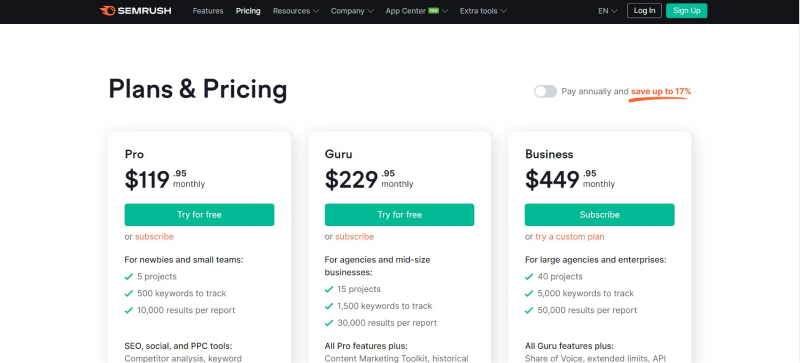
Task: Expand the Company dropdown menu
Action: [352, 11]
